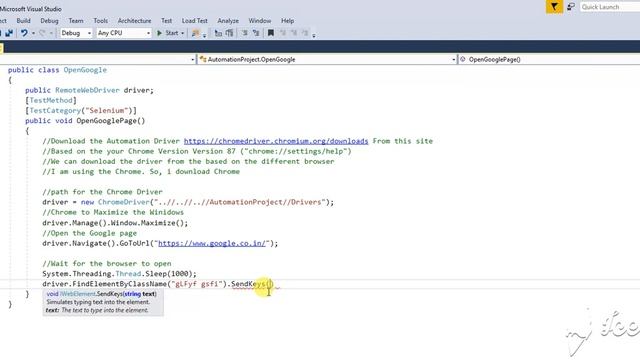This screenshot has width=640, height=360.
Task: Click in the Quick Launch search box
Action: pos(610,7)
